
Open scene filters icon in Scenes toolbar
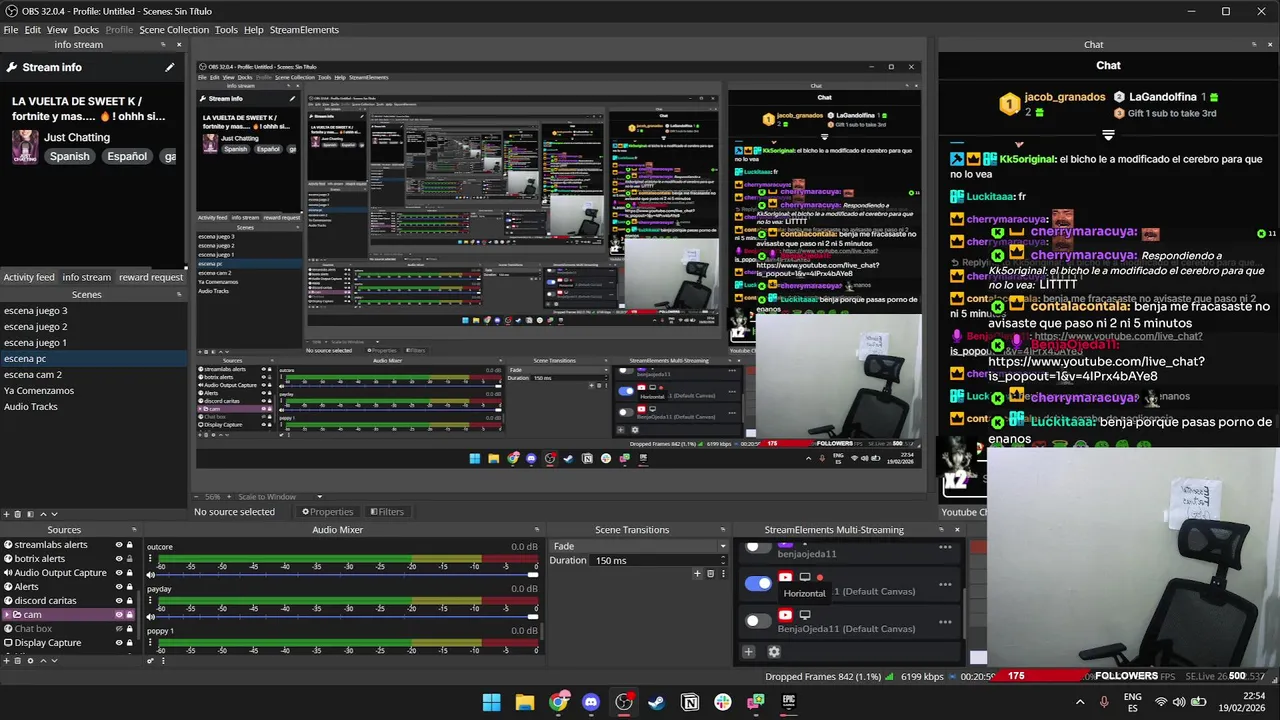coord(30,514)
